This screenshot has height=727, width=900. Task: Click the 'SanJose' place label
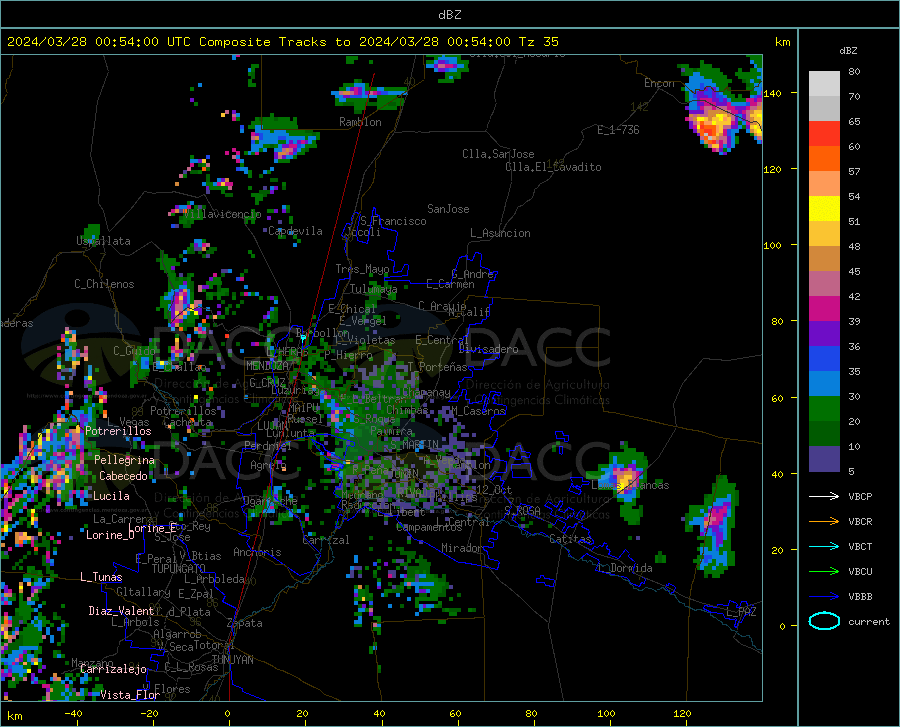[x=448, y=209]
